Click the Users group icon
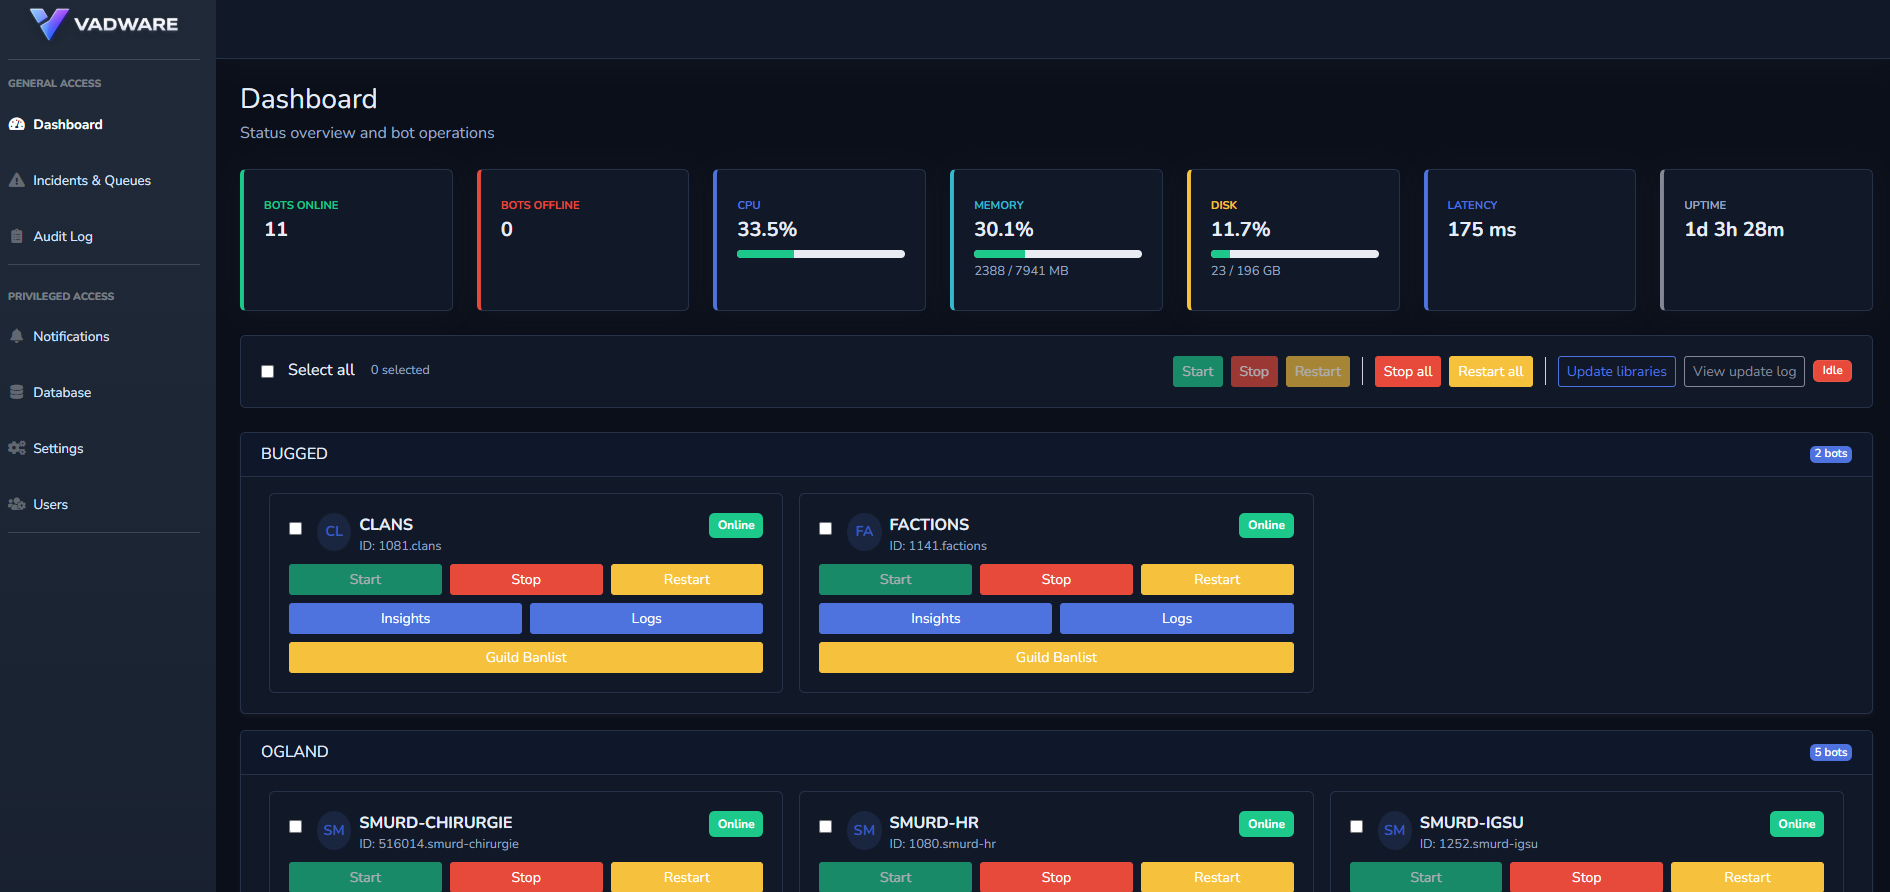The height and width of the screenshot is (892, 1890). coord(17,504)
